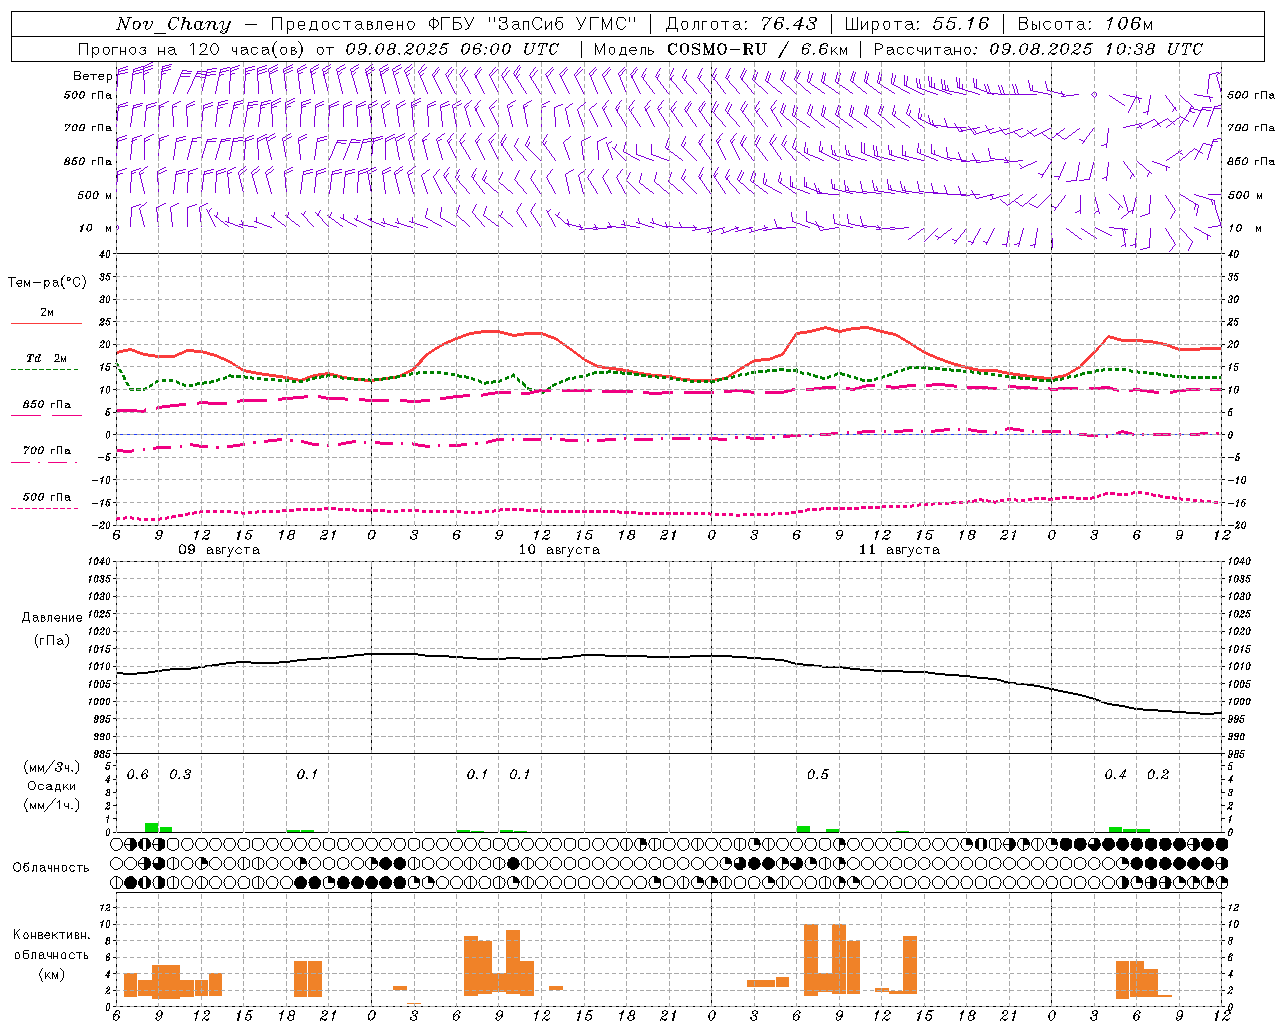Click the precipitation amount '0.4'
This screenshot has height=1024, width=1280.
pyautogui.click(x=1116, y=775)
